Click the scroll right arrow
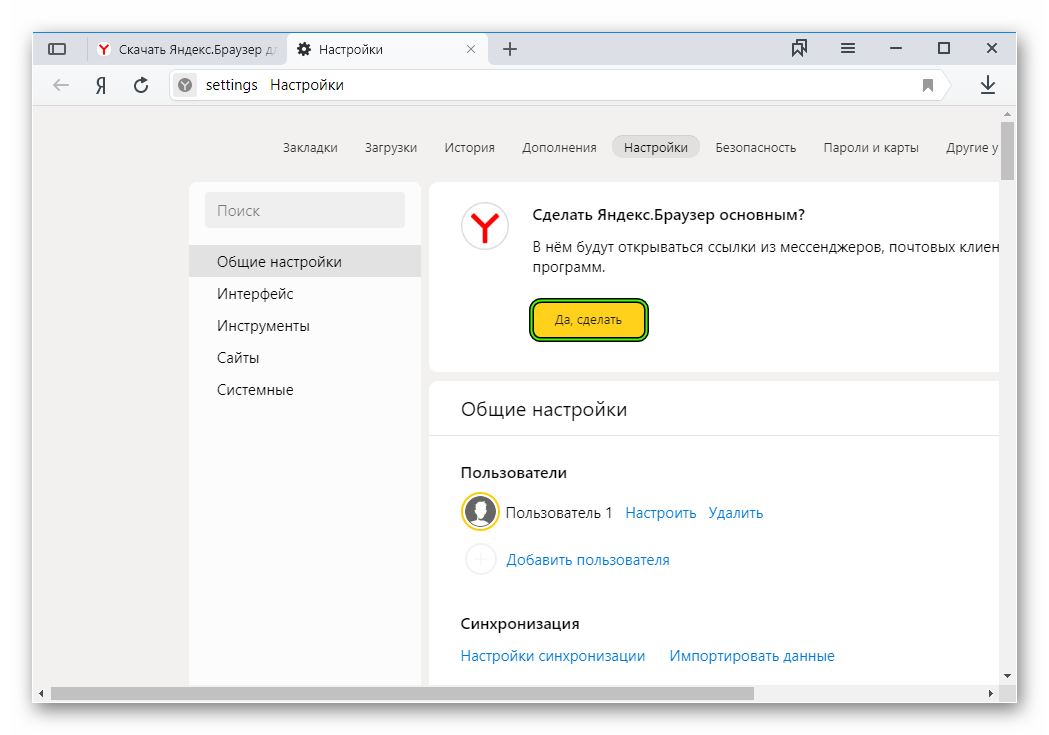The width and height of the screenshot is (1049, 735). coord(991,694)
